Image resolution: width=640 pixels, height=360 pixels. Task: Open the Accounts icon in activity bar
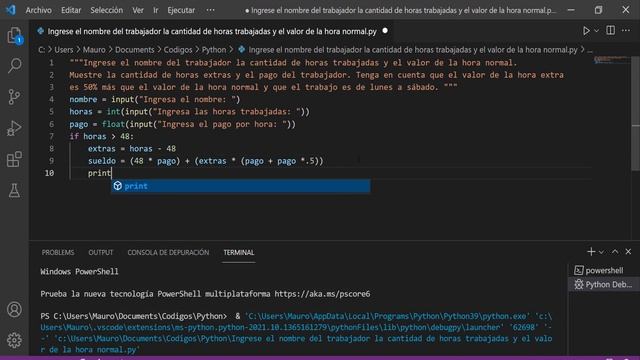coord(14,309)
